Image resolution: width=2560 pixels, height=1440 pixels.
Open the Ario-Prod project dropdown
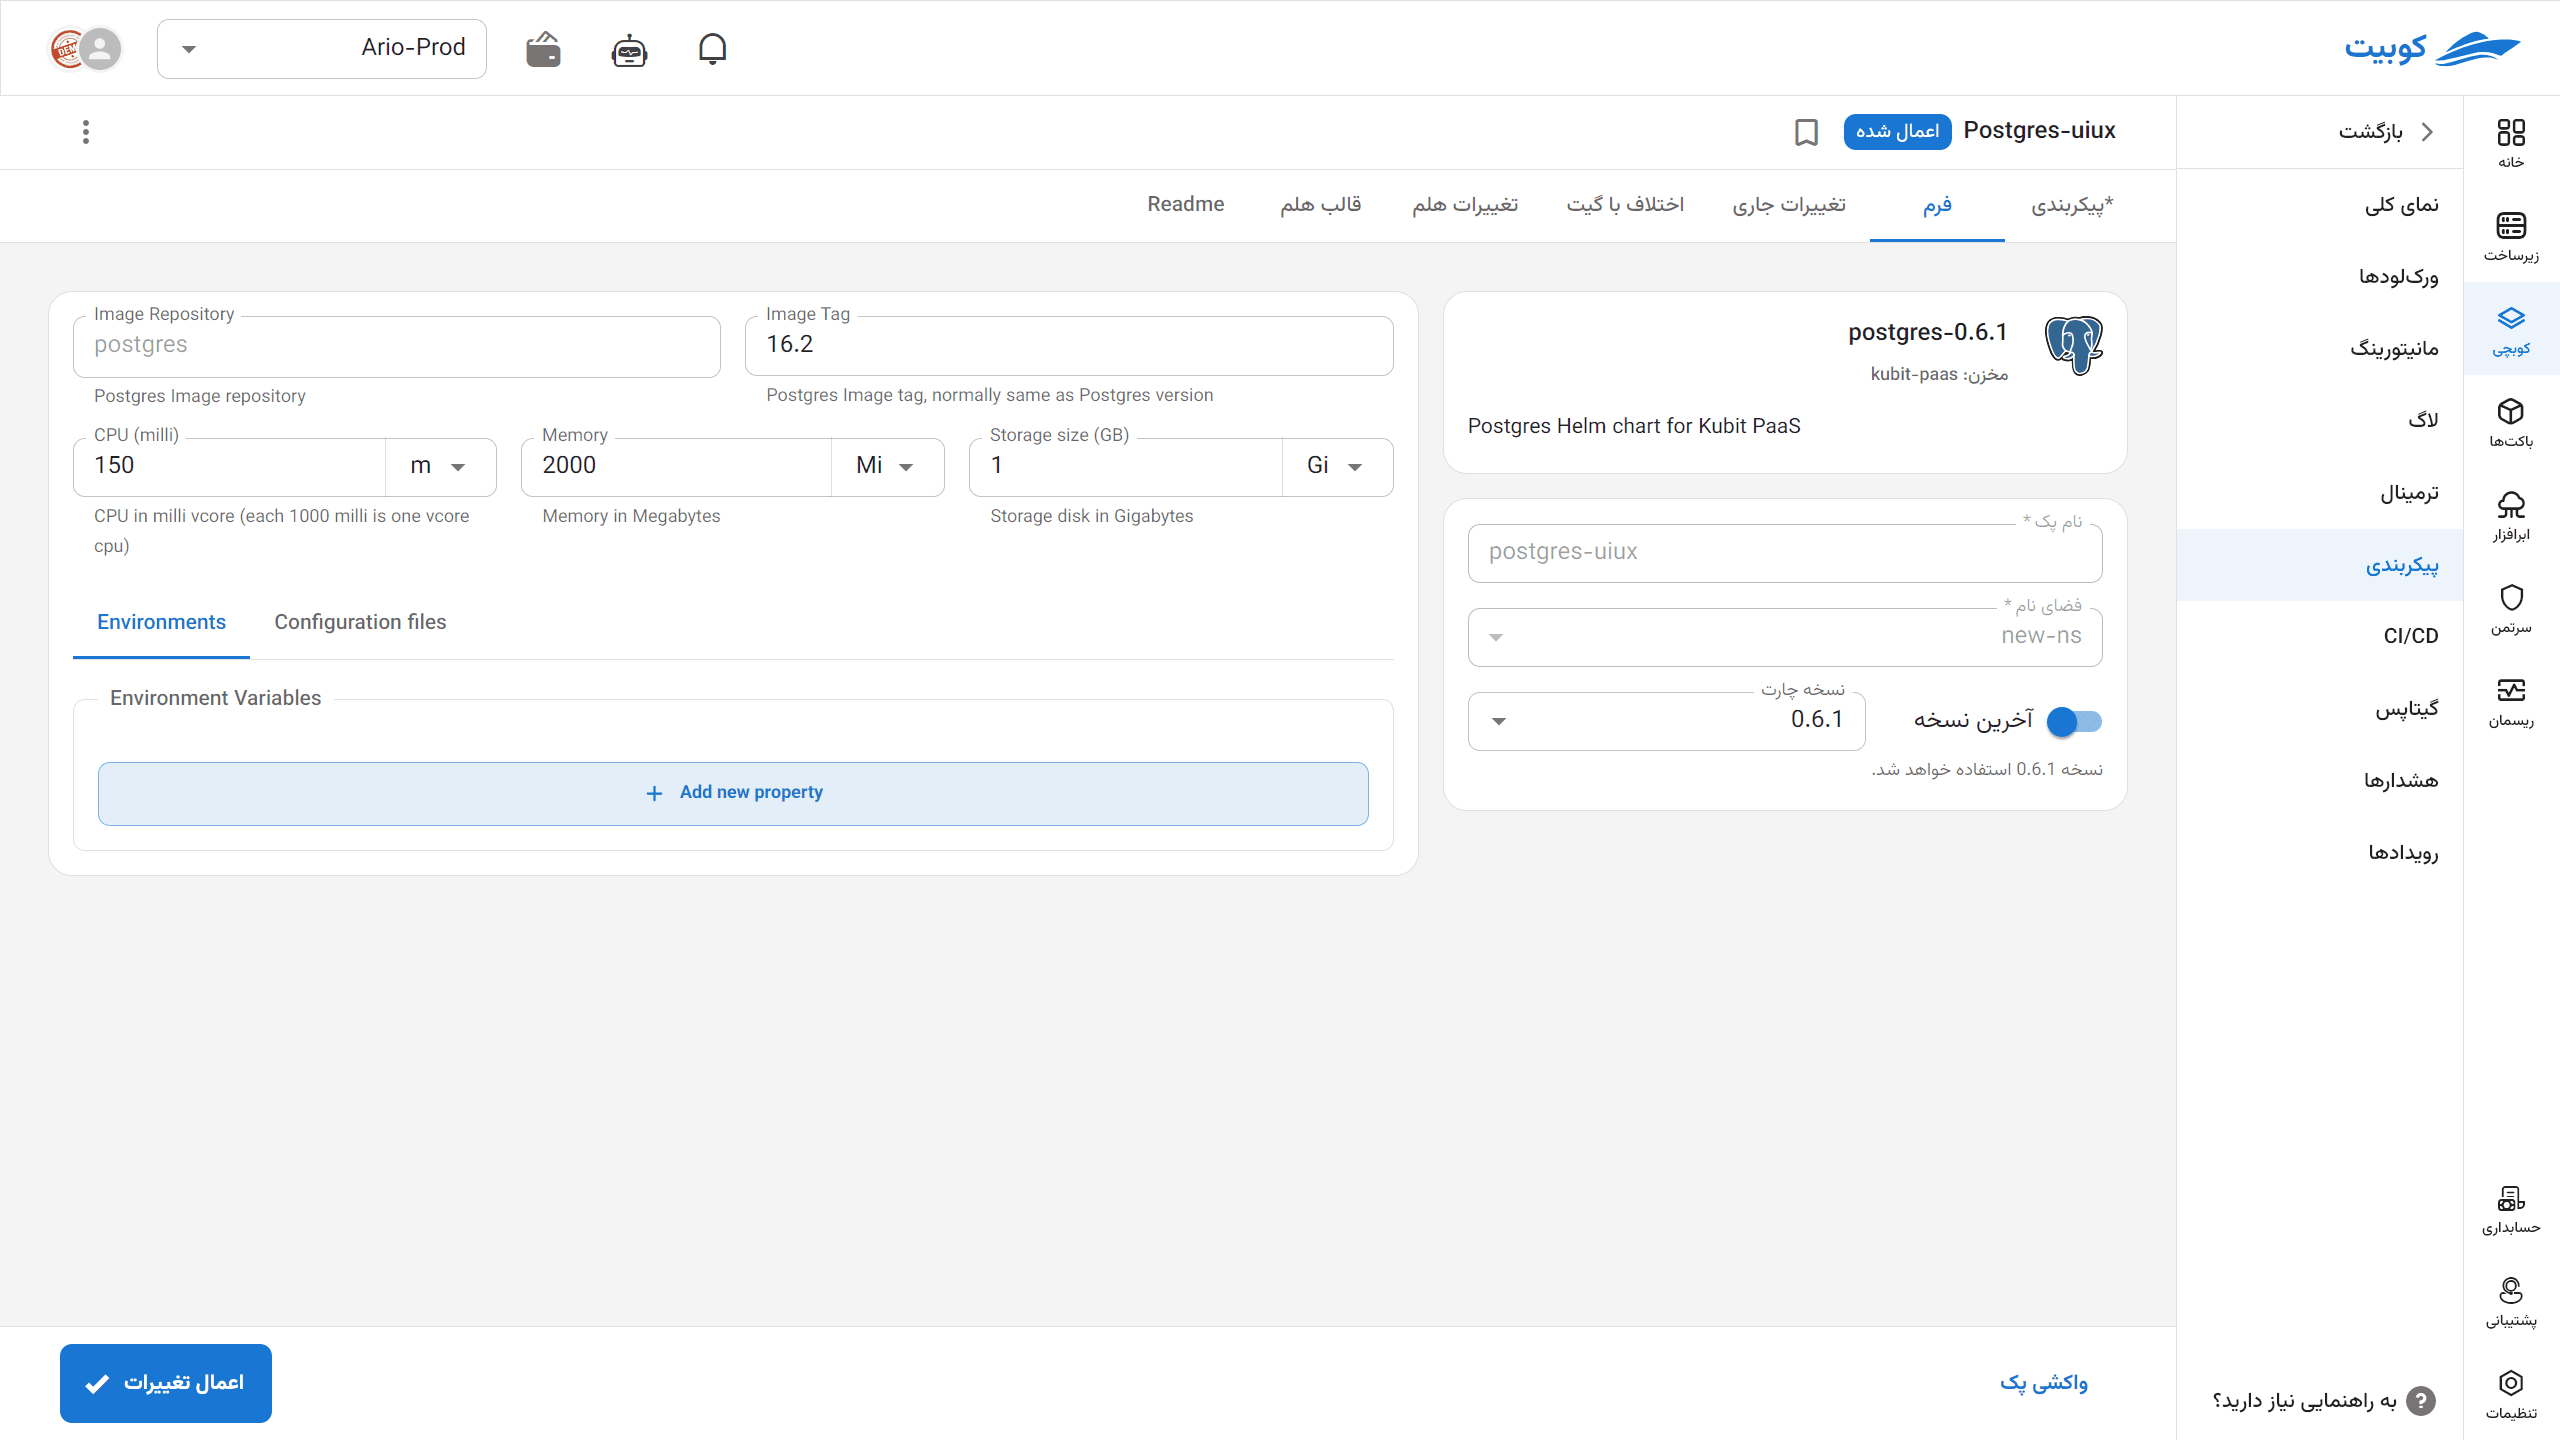coord(322,48)
